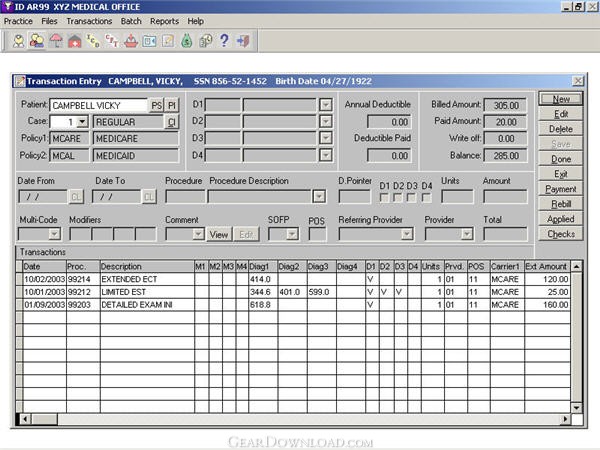
Task: Click the PS button beside patient name
Action: (x=157, y=105)
